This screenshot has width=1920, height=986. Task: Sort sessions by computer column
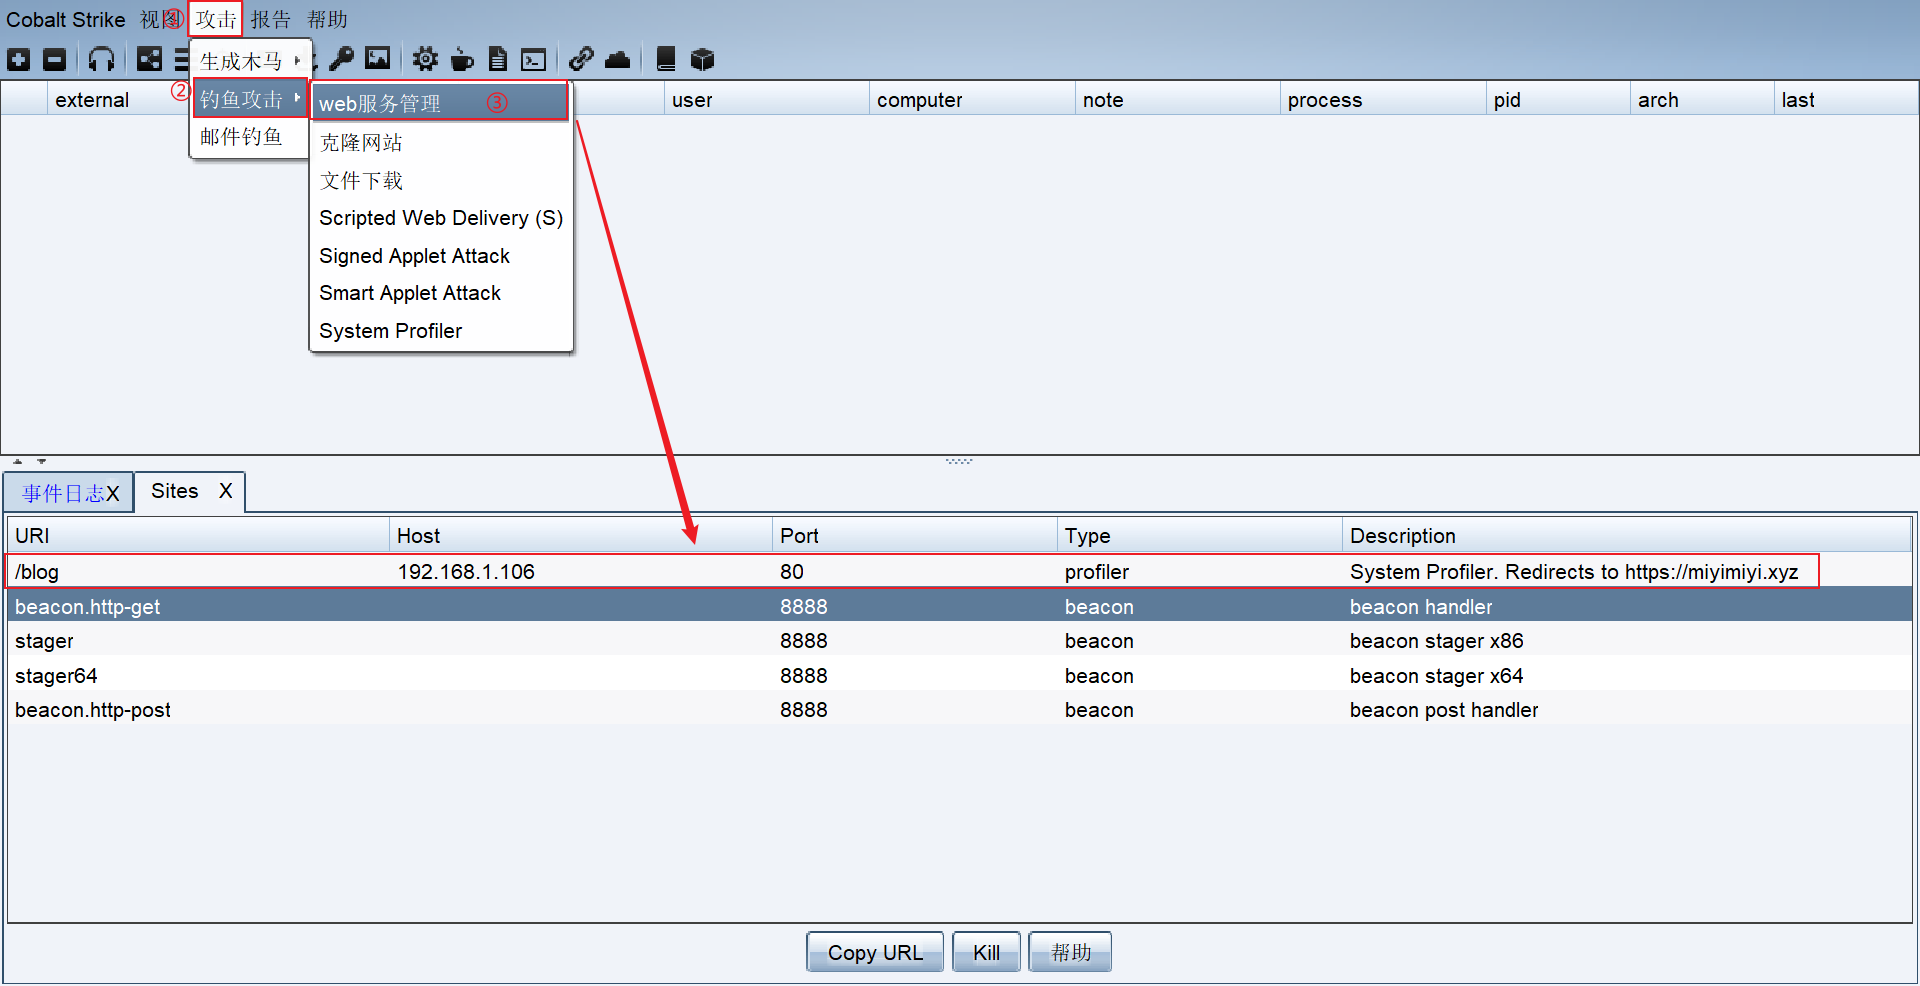click(972, 100)
